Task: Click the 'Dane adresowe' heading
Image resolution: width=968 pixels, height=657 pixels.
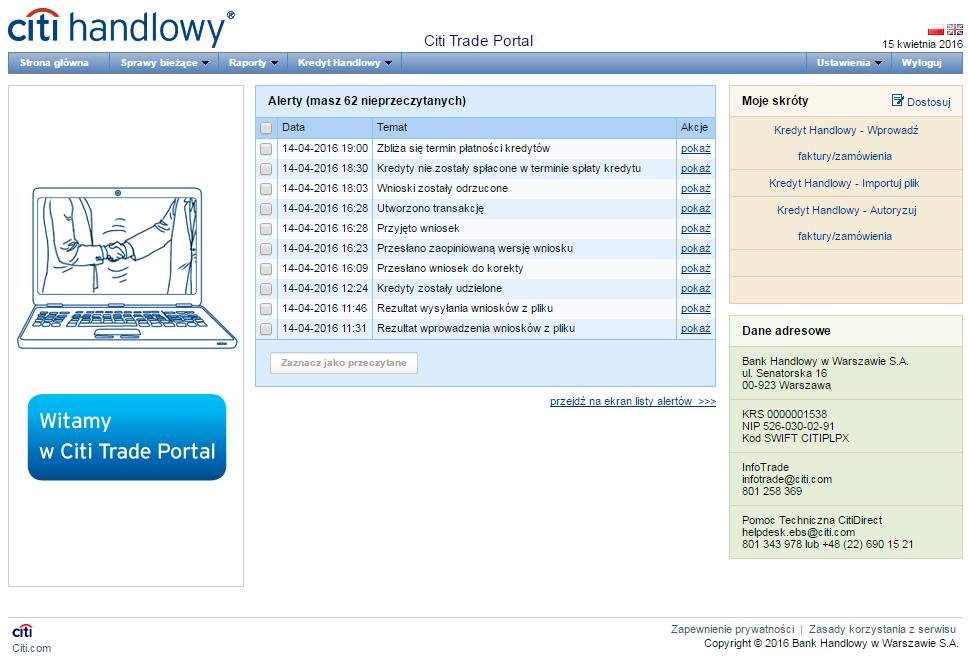Action: pos(786,330)
